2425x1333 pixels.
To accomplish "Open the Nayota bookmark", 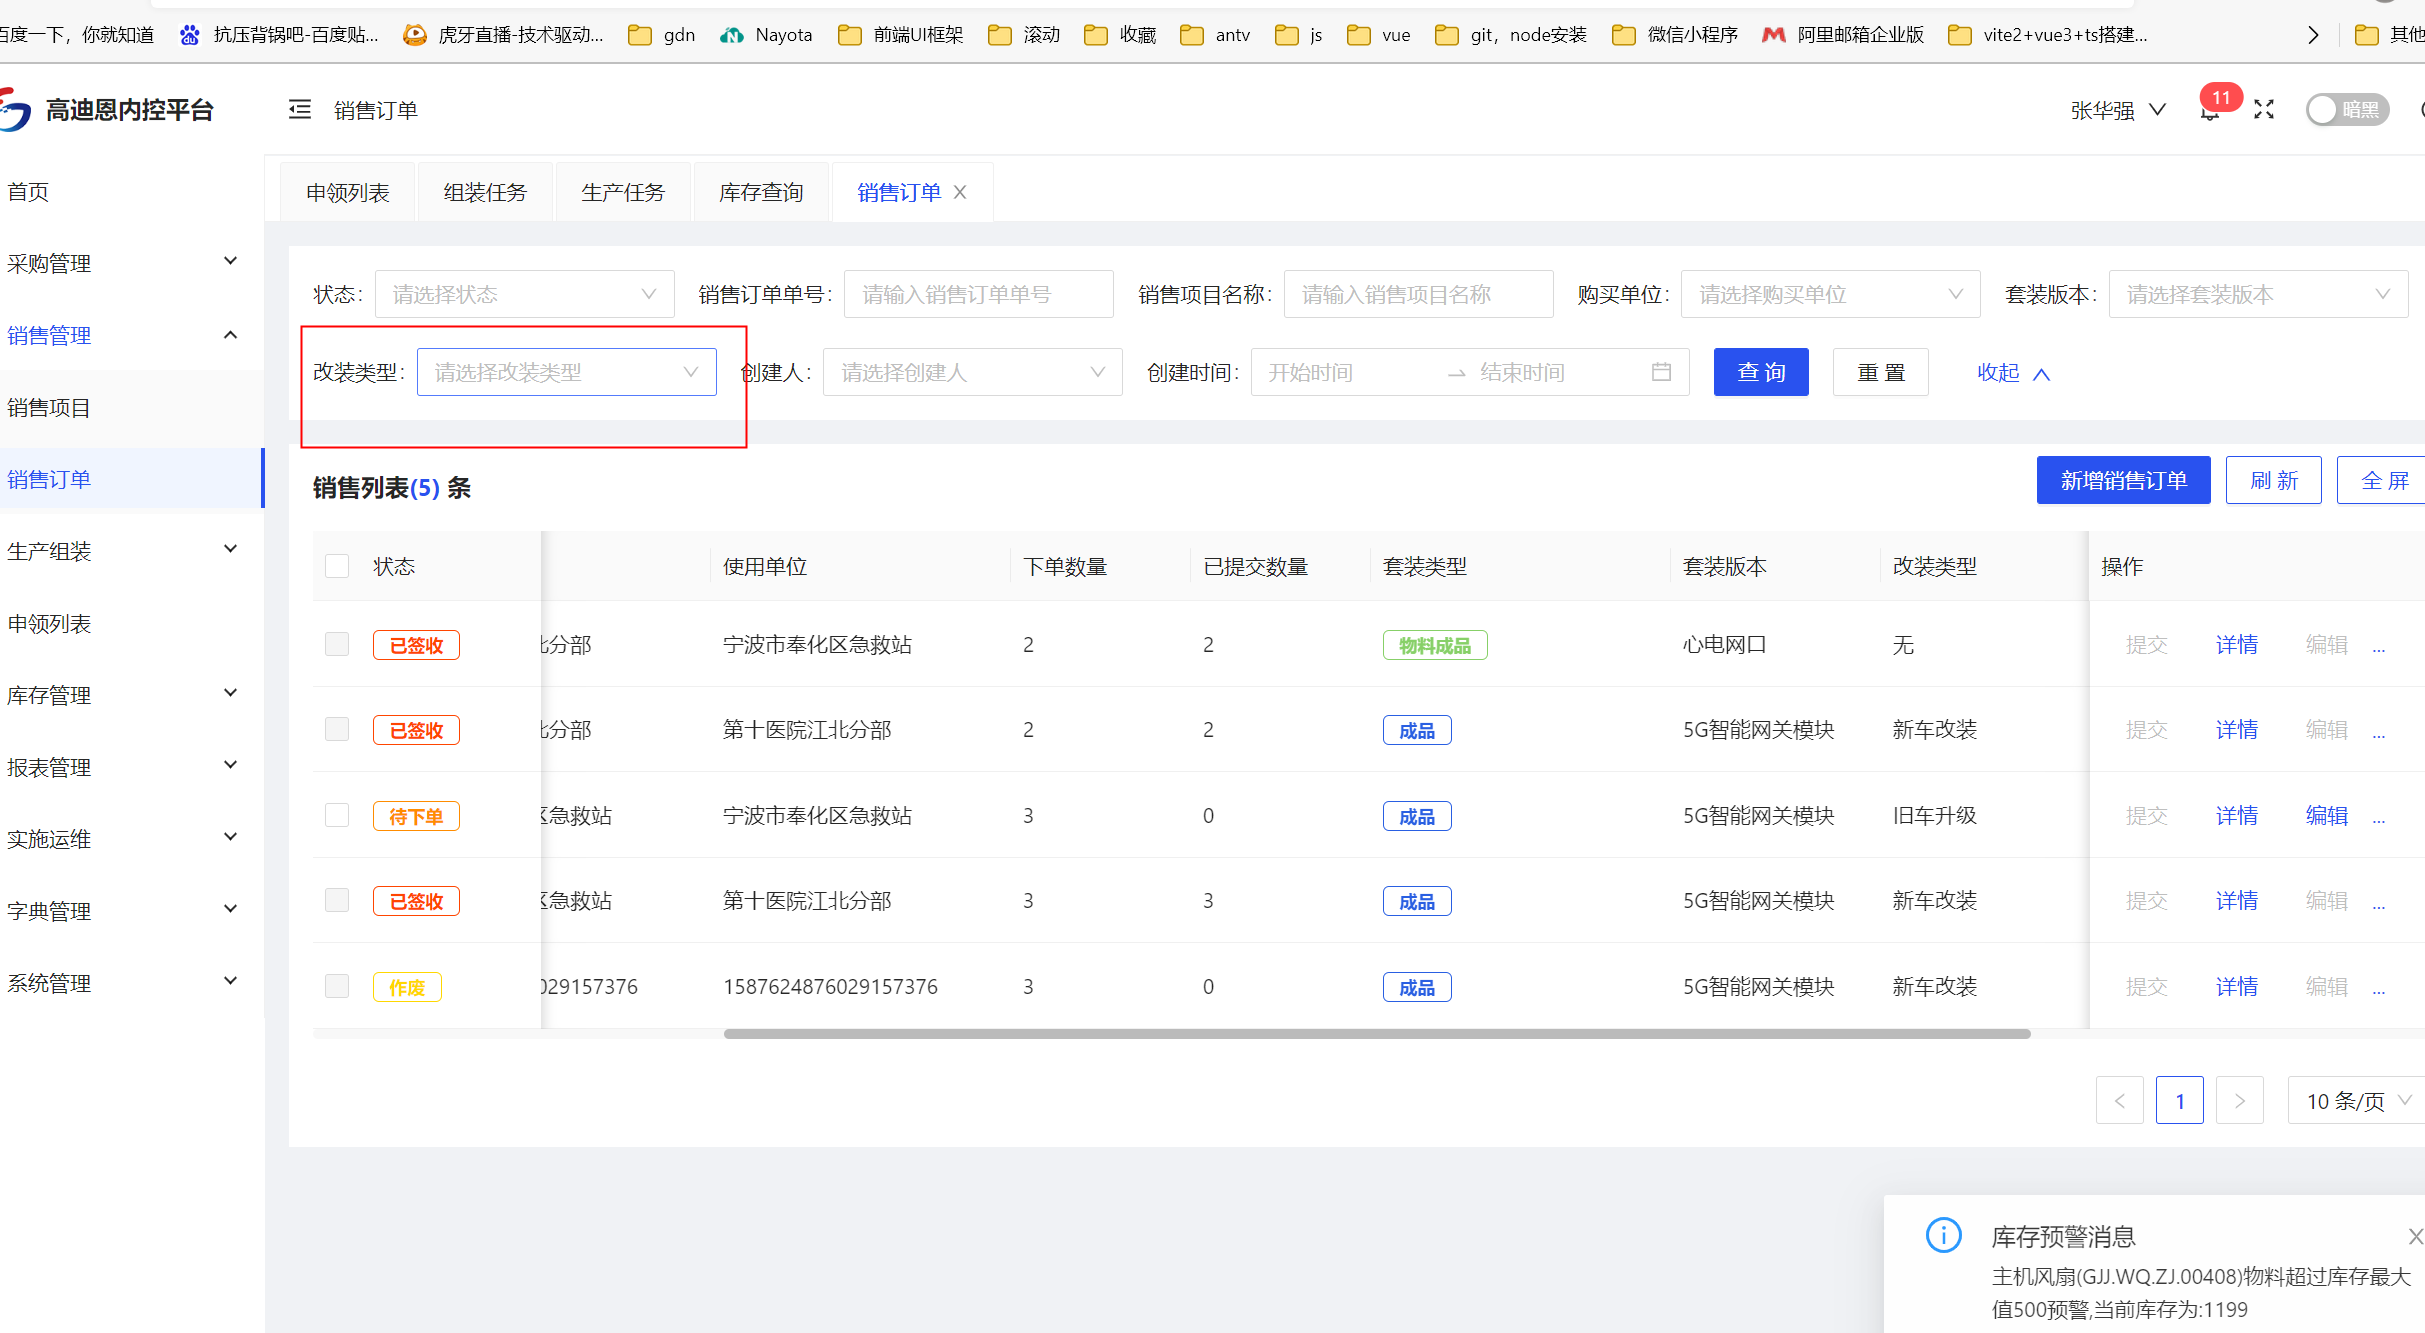I will point(766,35).
